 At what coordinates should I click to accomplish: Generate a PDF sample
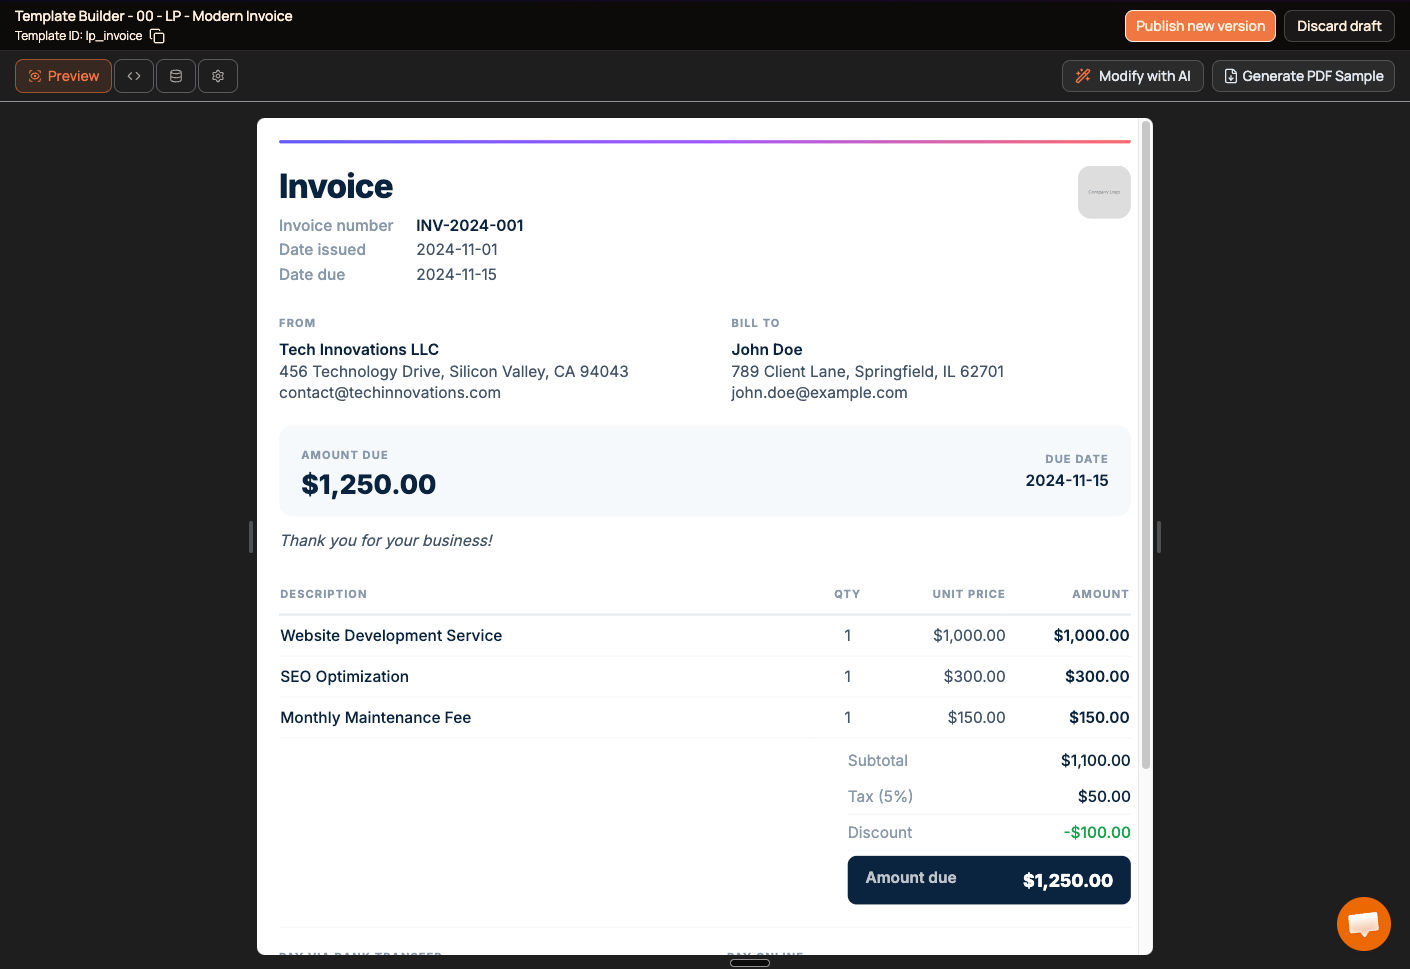pos(1303,75)
